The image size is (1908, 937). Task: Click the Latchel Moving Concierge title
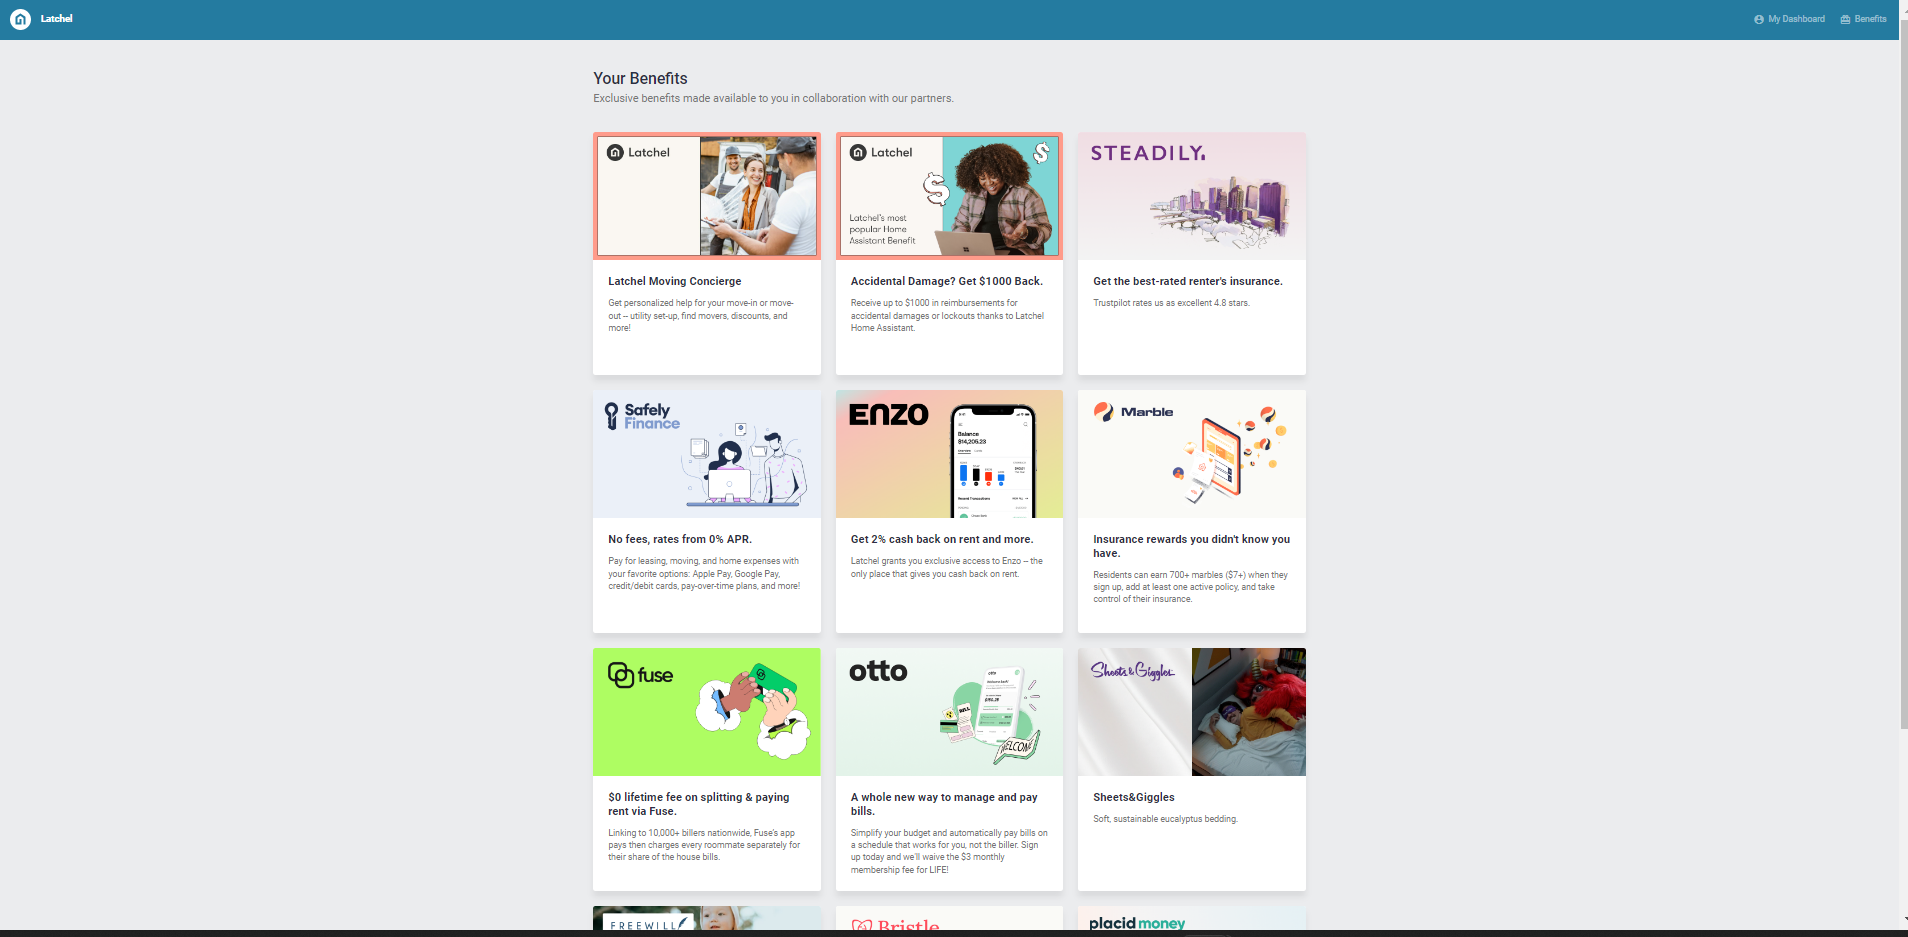pyautogui.click(x=675, y=282)
